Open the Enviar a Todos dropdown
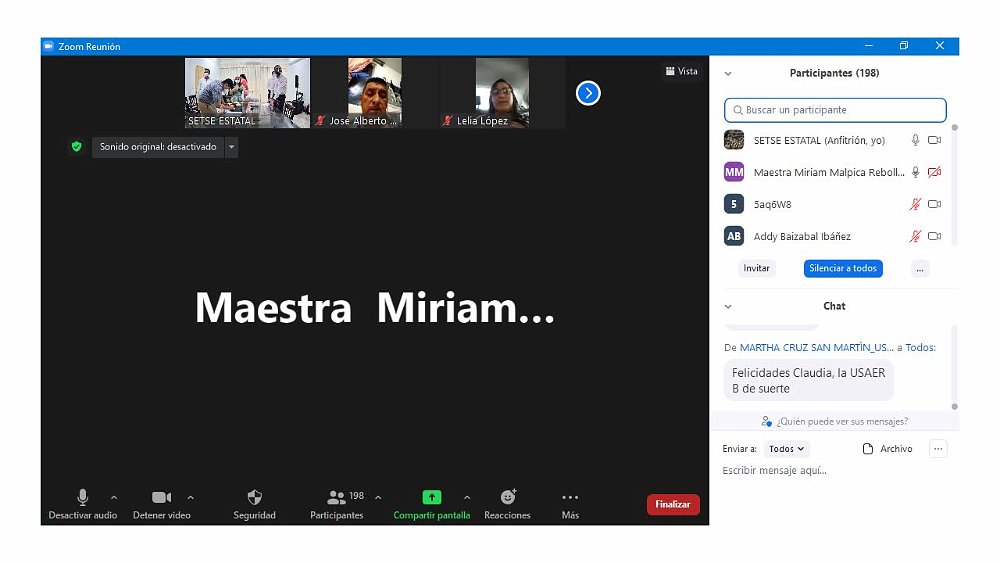Screen dimensions: 1000x563 pyautogui.click(x=787, y=449)
